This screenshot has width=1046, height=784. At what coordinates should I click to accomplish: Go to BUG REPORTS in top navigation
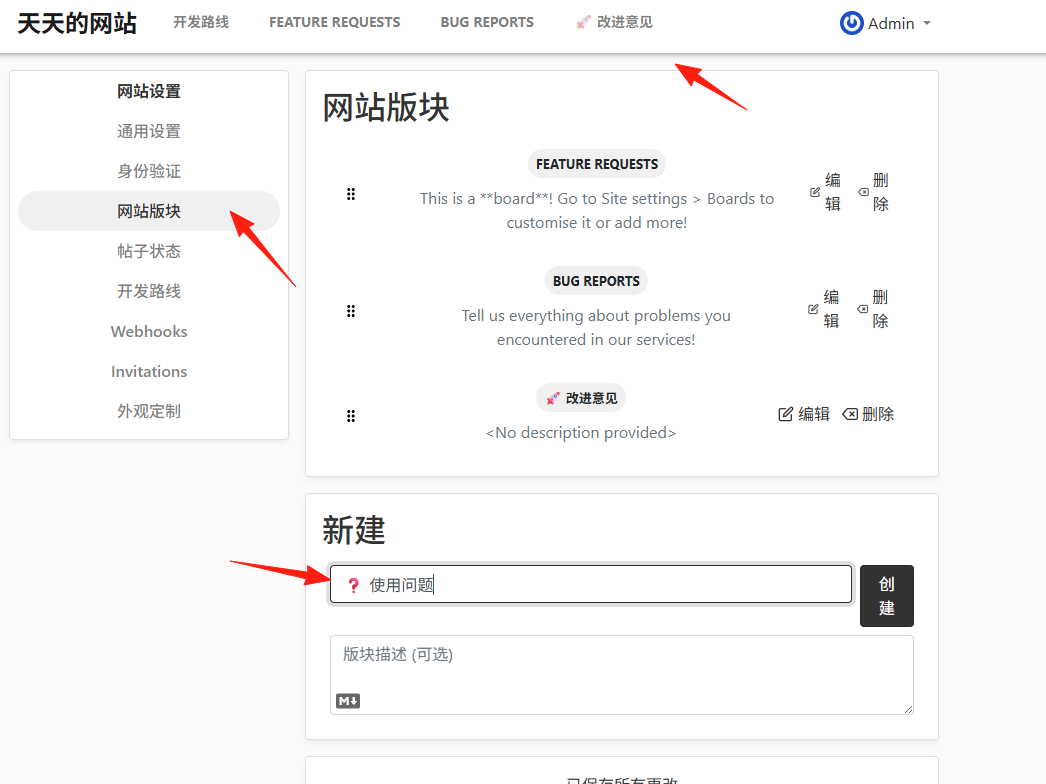(487, 22)
